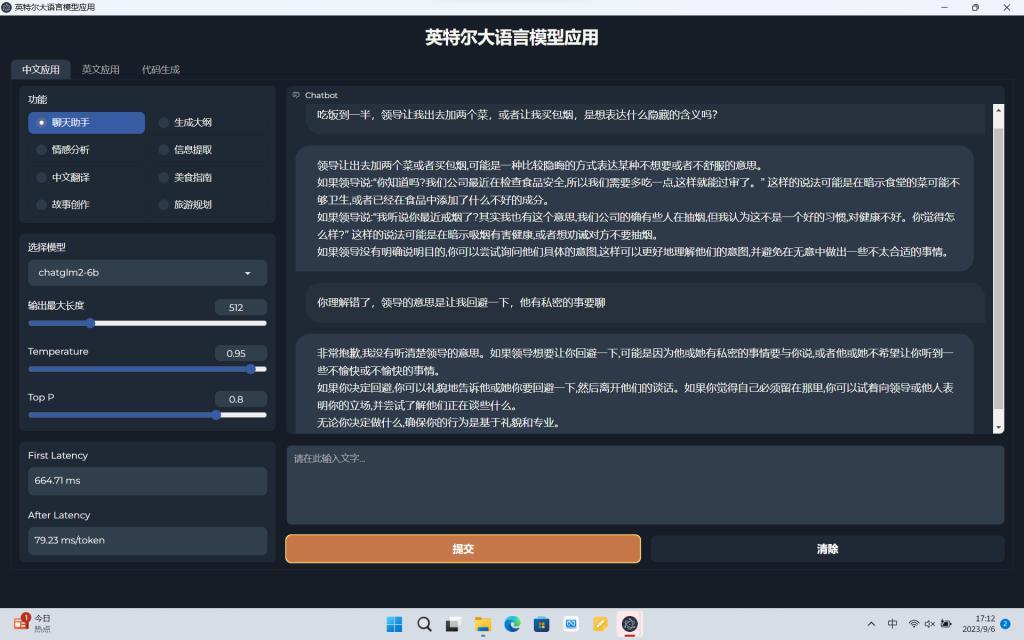Show hidden system tray icons
Screen dimensions: 1024x640
(x=871, y=624)
